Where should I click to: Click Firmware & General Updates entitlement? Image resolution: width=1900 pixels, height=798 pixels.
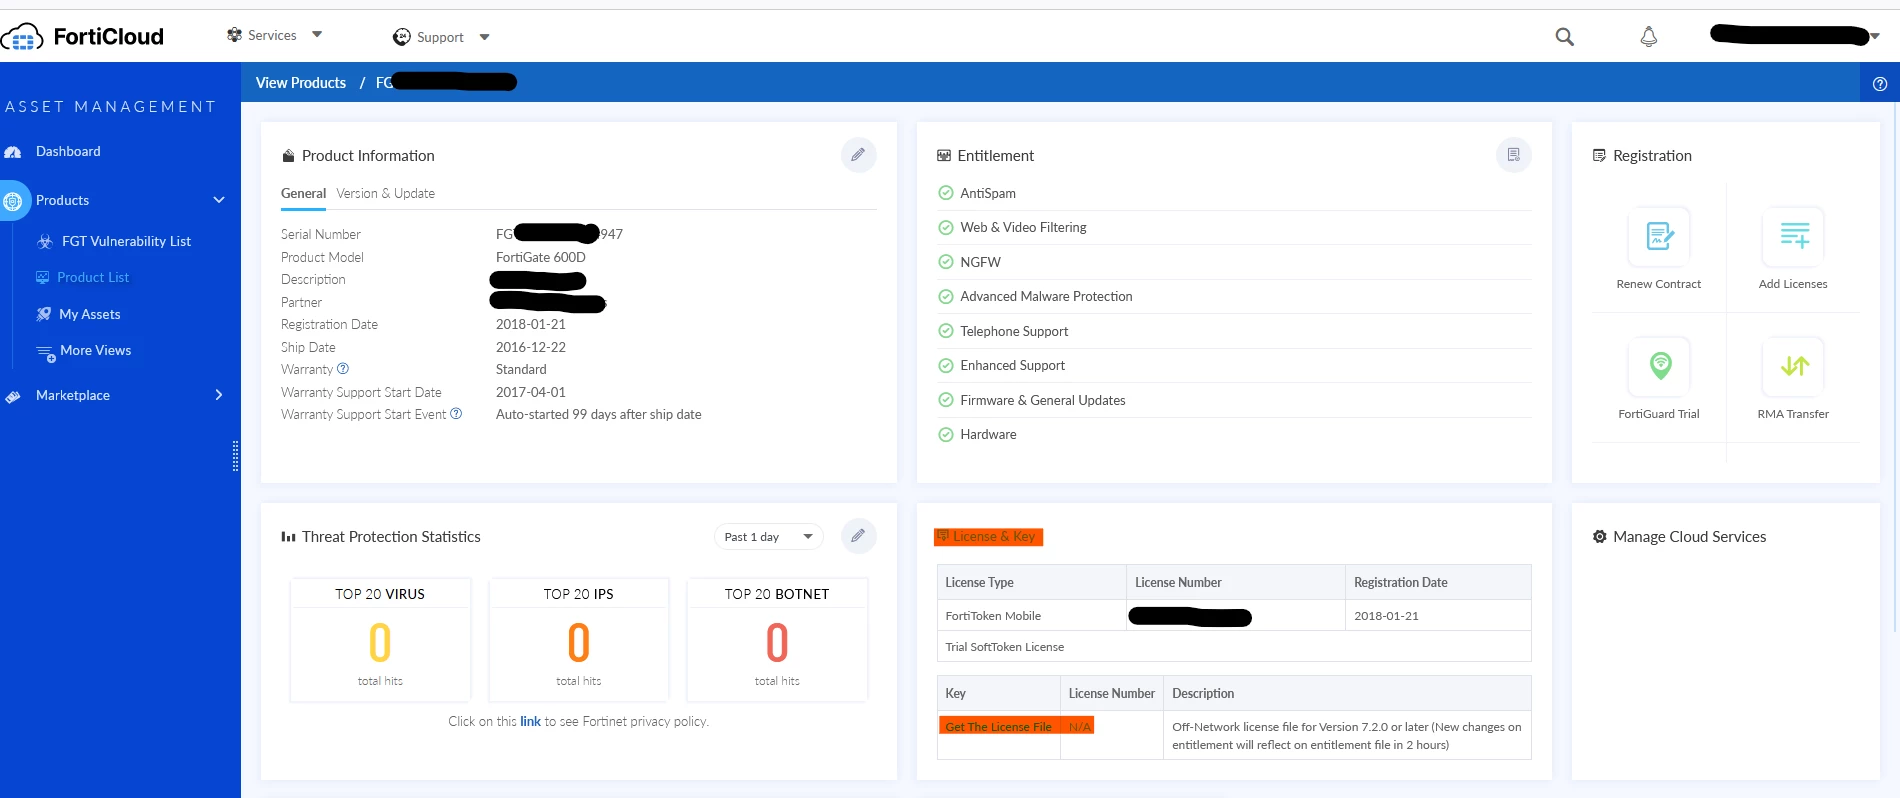pos(1234,400)
